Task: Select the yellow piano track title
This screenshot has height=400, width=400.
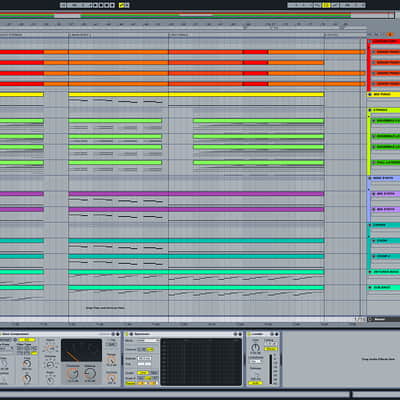Action: pyautogui.click(x=382, y=94)
